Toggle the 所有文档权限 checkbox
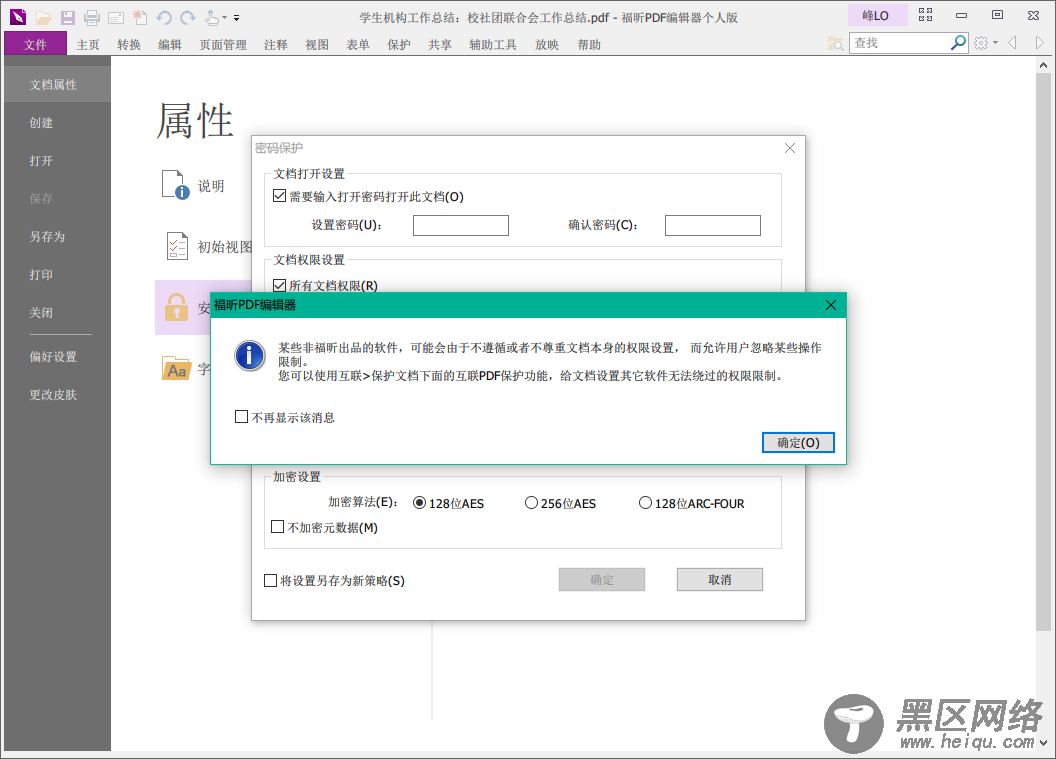Viewport: 1056px width, 759px height. [279, 285]
